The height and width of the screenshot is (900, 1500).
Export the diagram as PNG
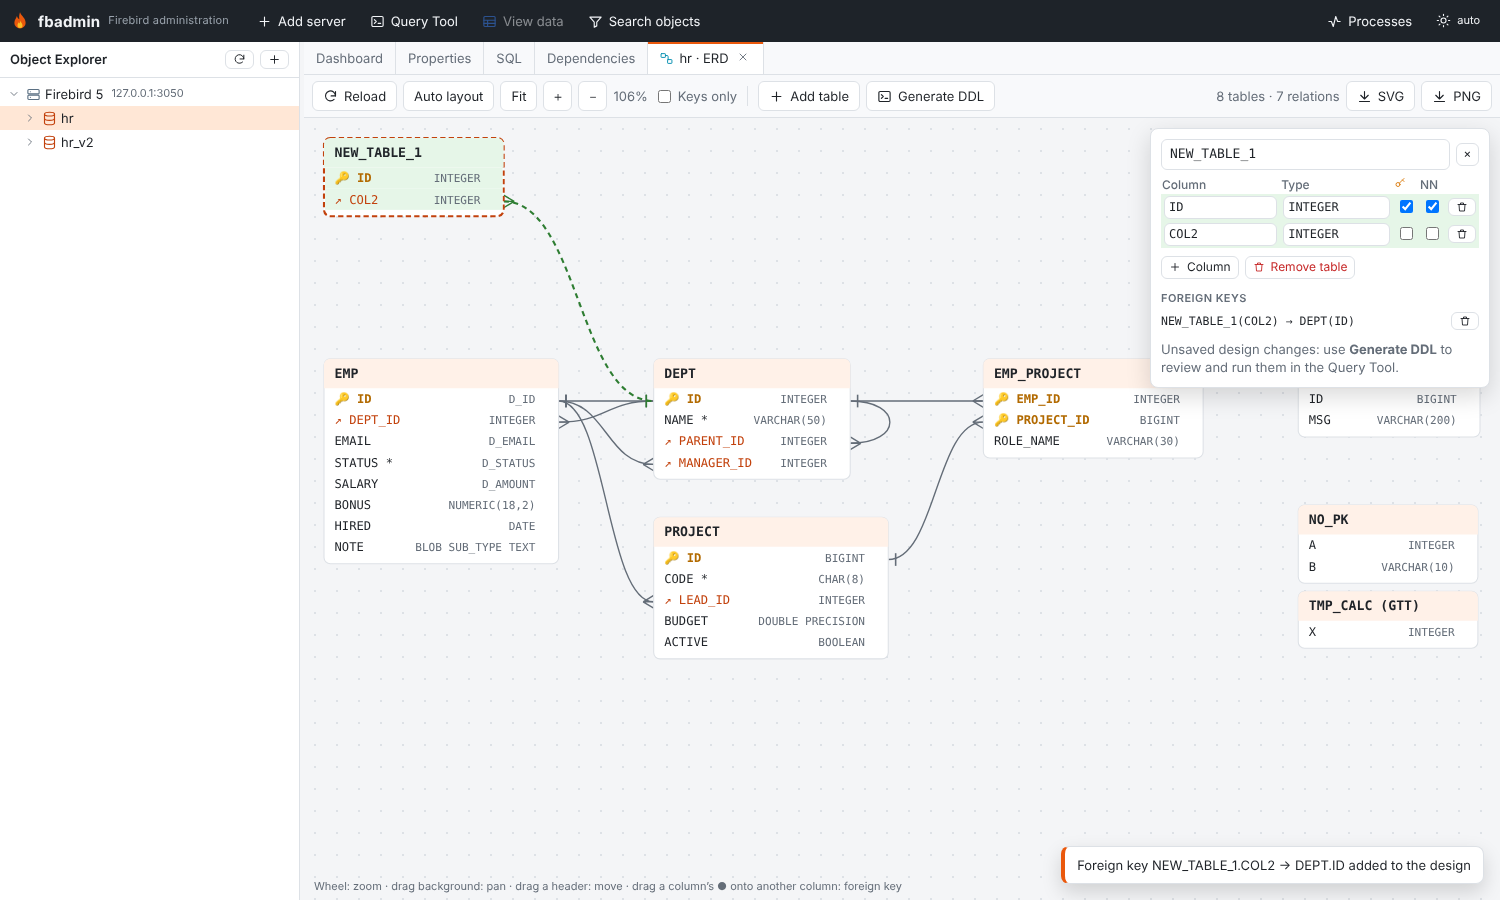pyautogui.click(x=1456, y=96)
